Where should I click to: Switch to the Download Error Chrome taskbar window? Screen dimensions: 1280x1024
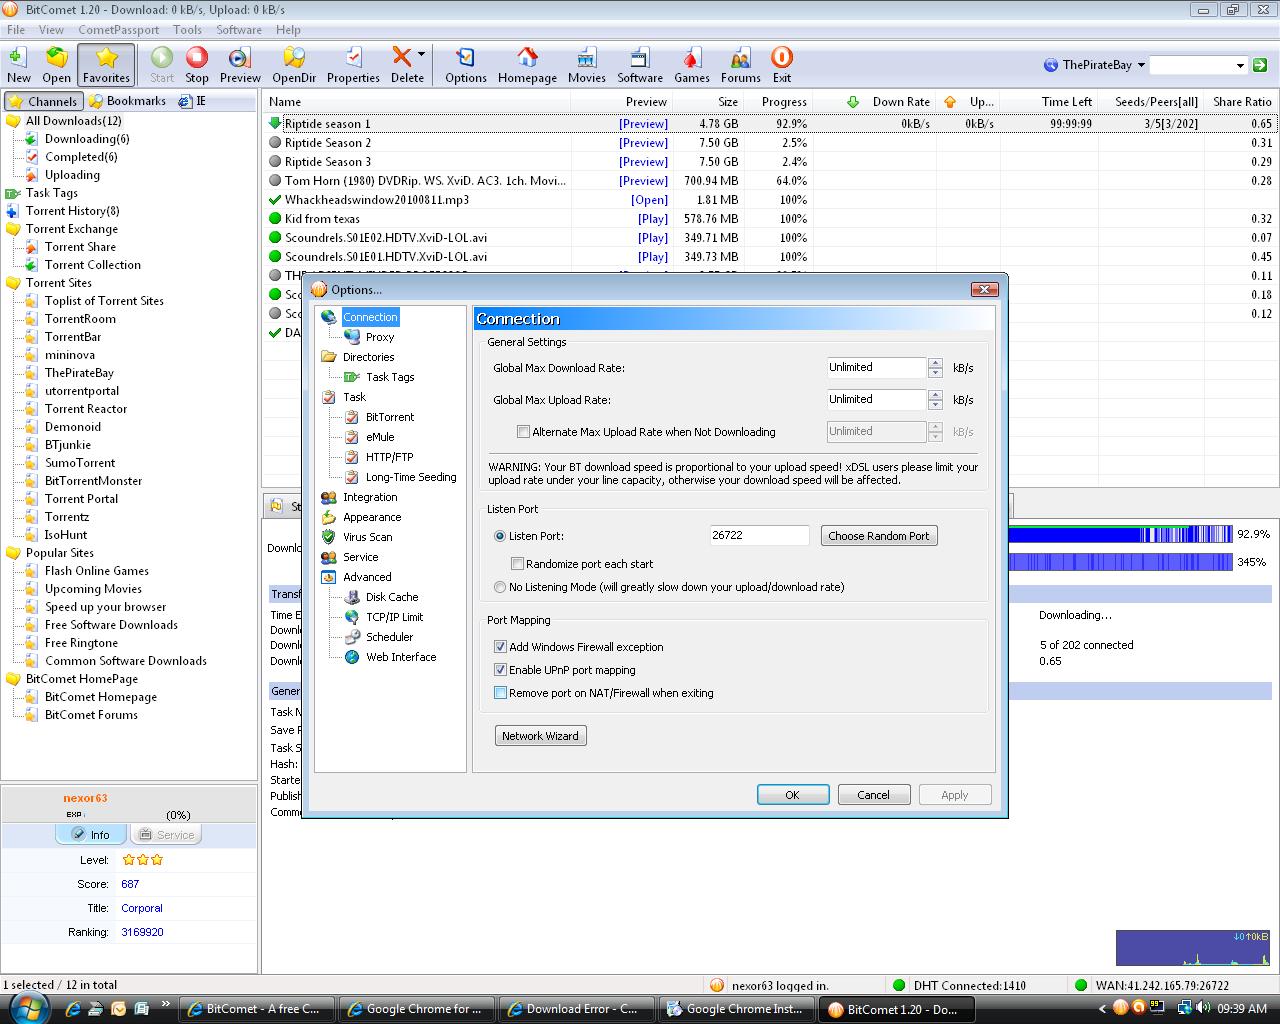coord(576,1009)
